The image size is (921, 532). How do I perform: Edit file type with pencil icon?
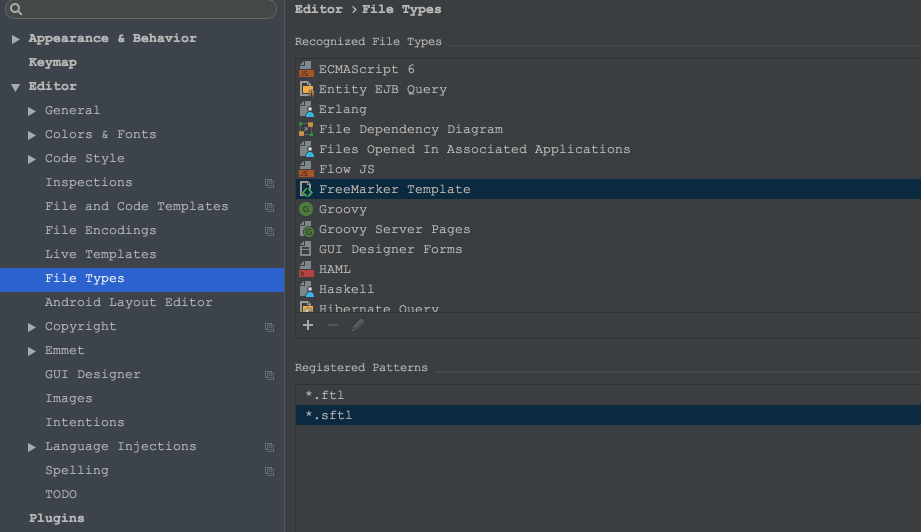(x=358, y=325)
